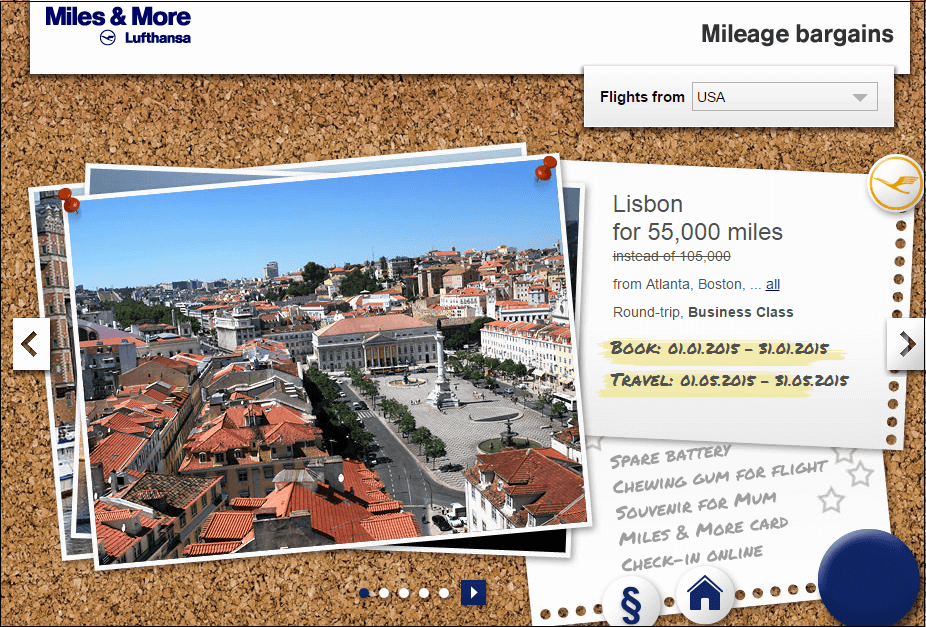
Task: Open the 'all' departure cities link
Action: click(772, 285)
